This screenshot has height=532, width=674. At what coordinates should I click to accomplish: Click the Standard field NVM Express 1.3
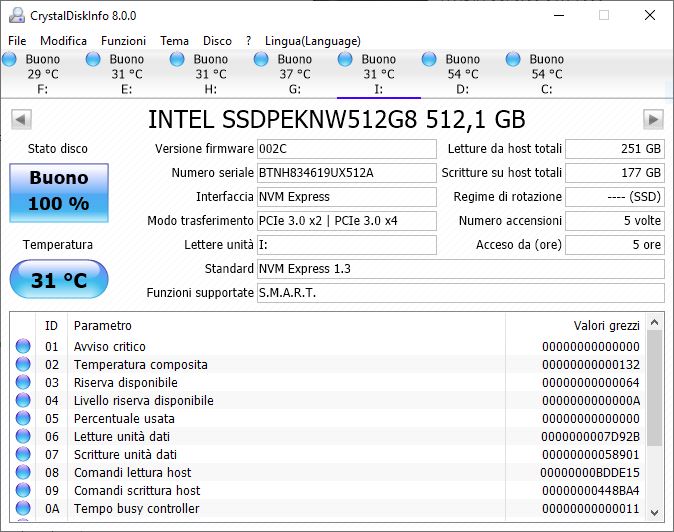461,269
